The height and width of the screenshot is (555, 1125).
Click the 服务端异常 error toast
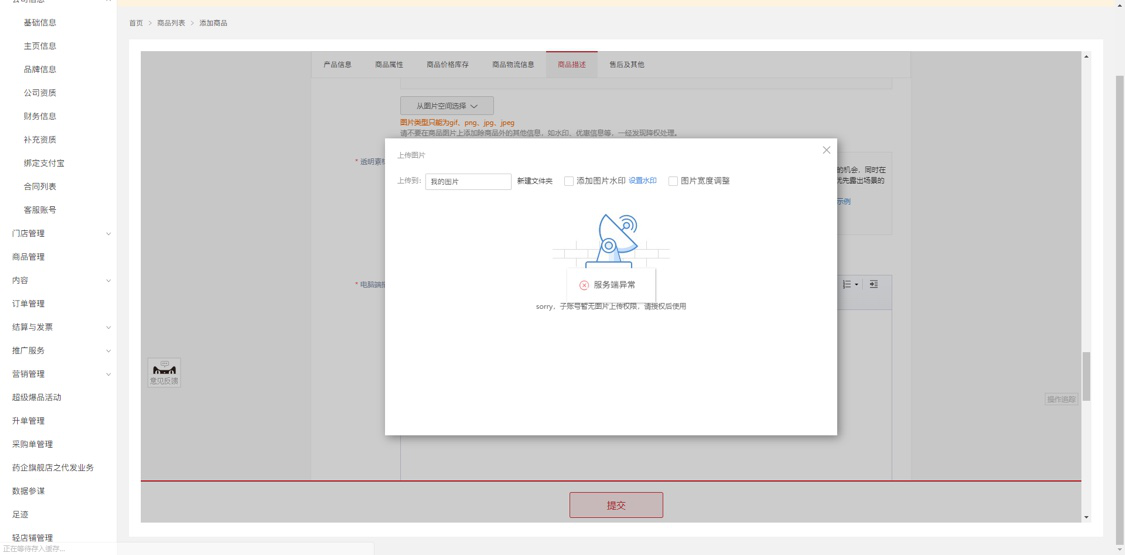coord(611,285)
